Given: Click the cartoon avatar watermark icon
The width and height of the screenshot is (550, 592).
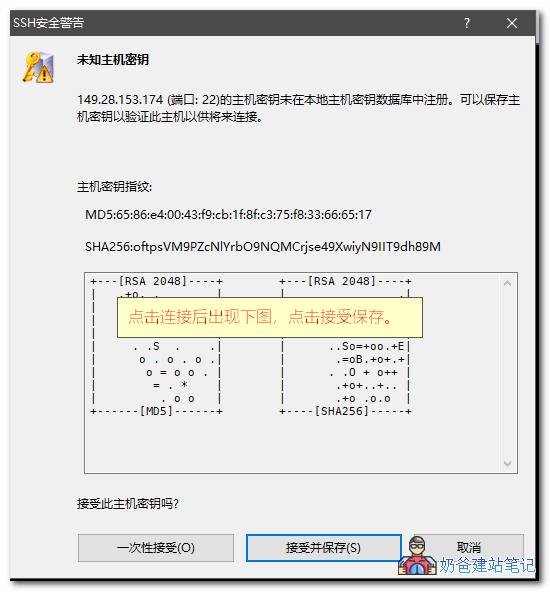Looking at the screenshot, I should tap(417, 556).
